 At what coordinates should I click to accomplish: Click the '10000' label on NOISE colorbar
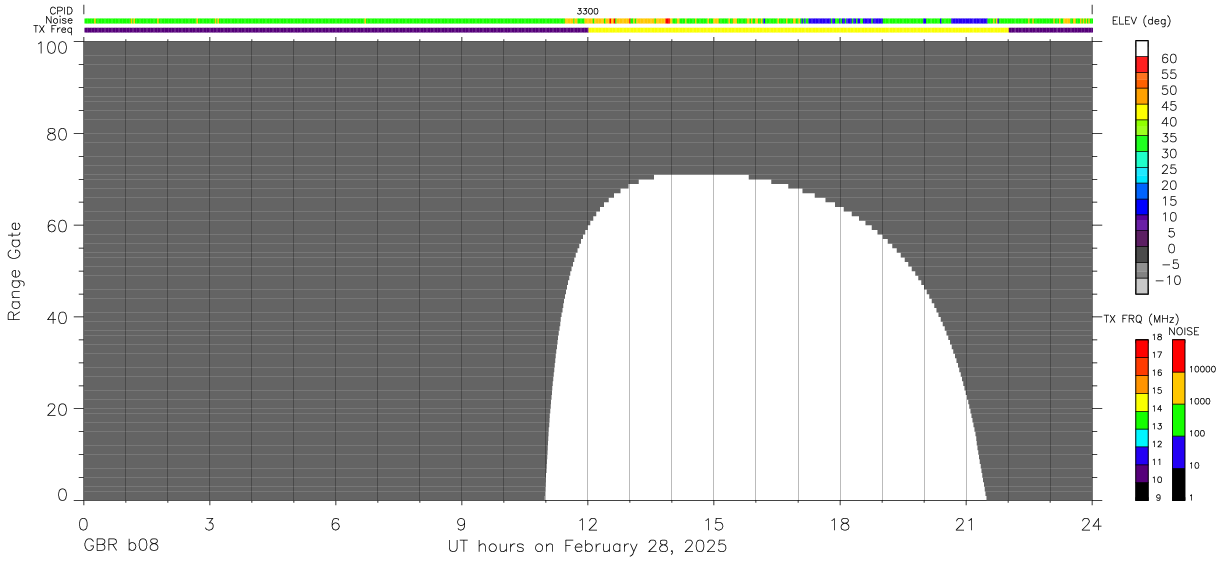click(x=1204, y=369)
